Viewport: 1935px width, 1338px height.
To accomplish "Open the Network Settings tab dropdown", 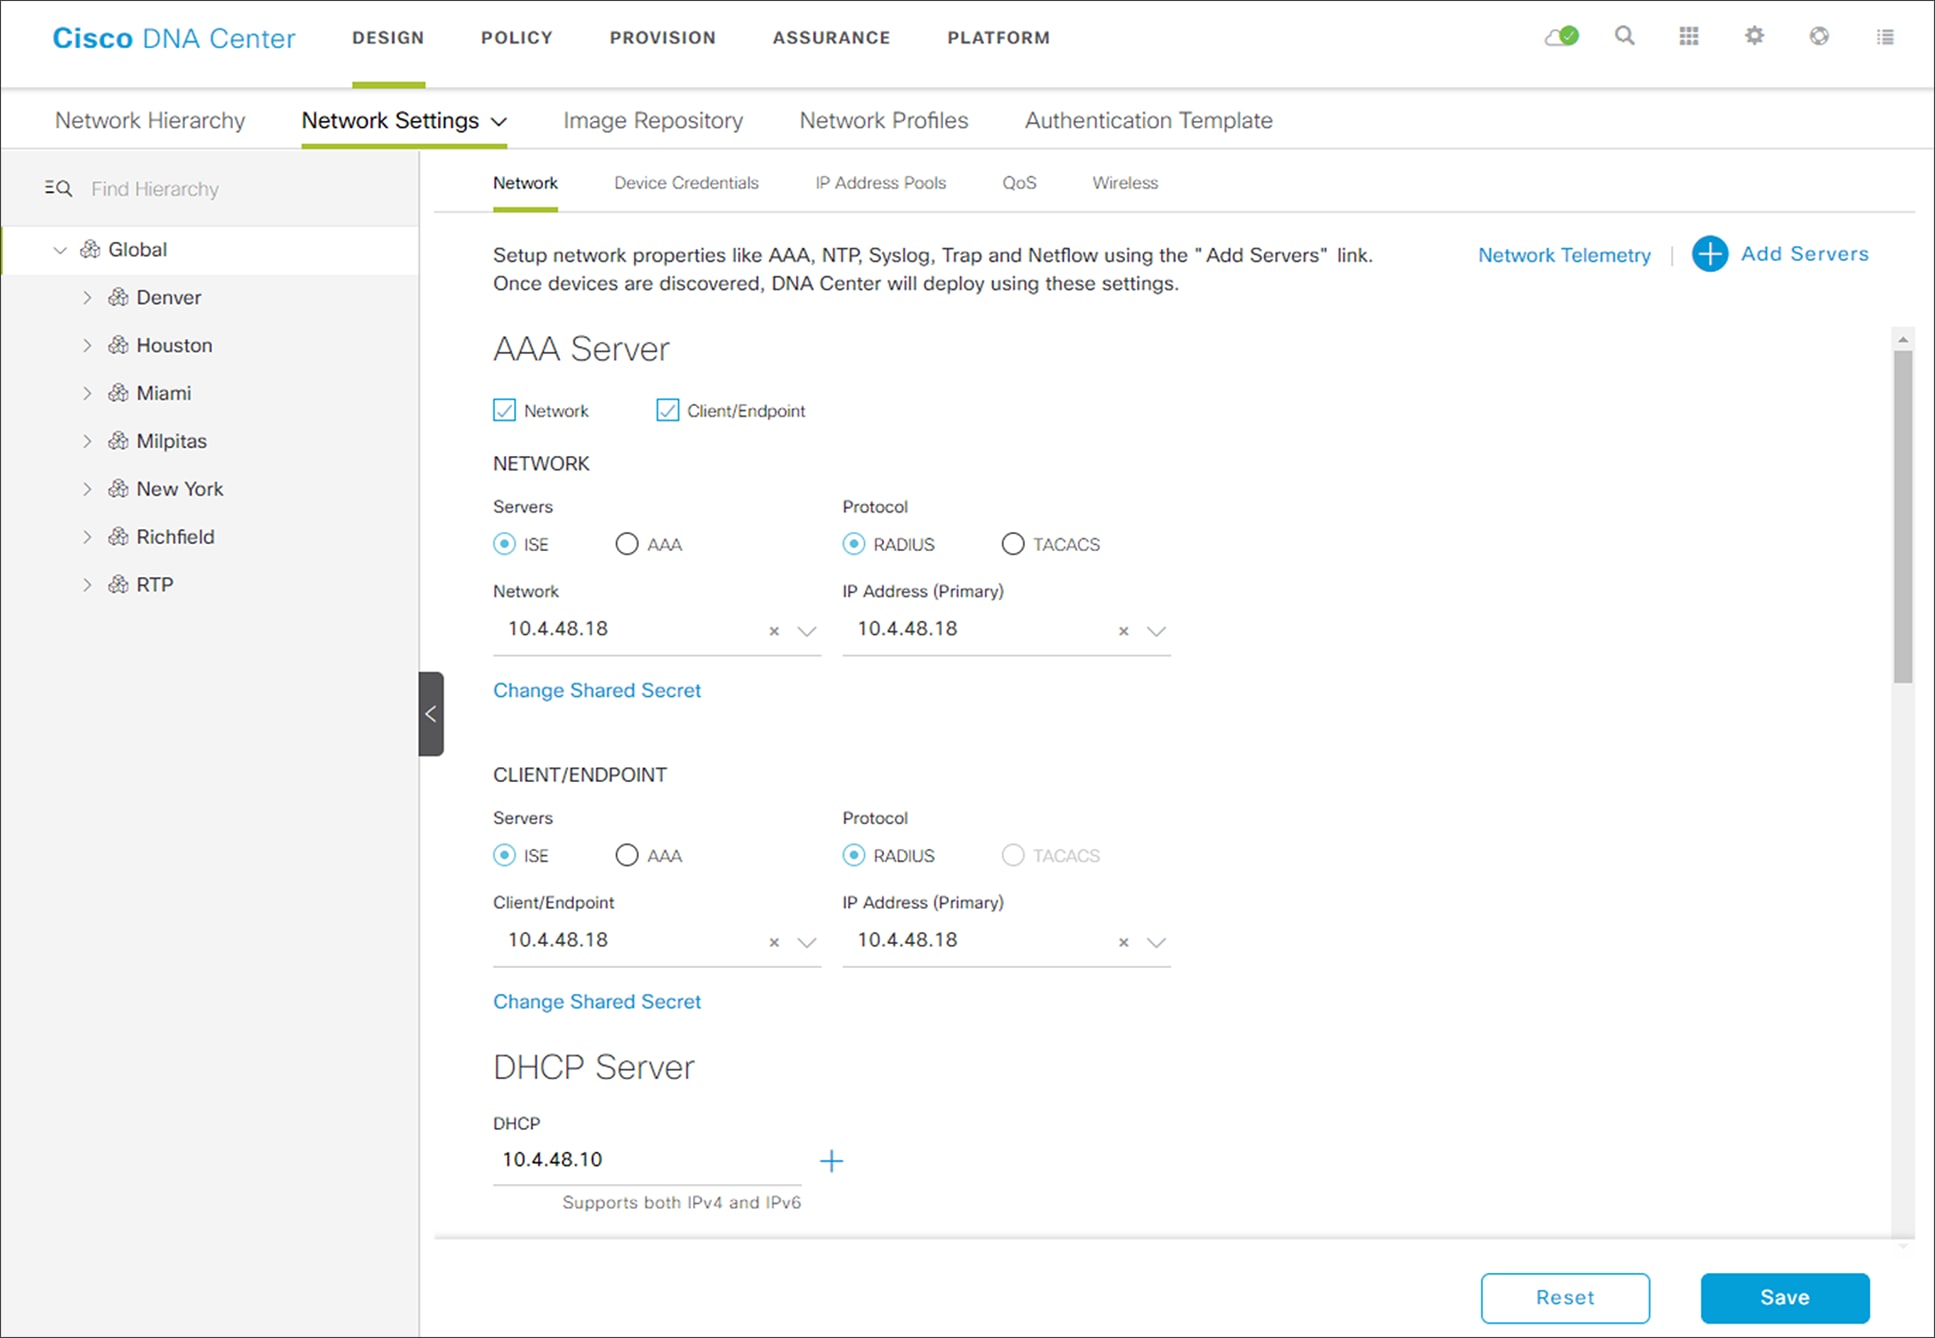I will pyautogui.click(x=499, y=122).
